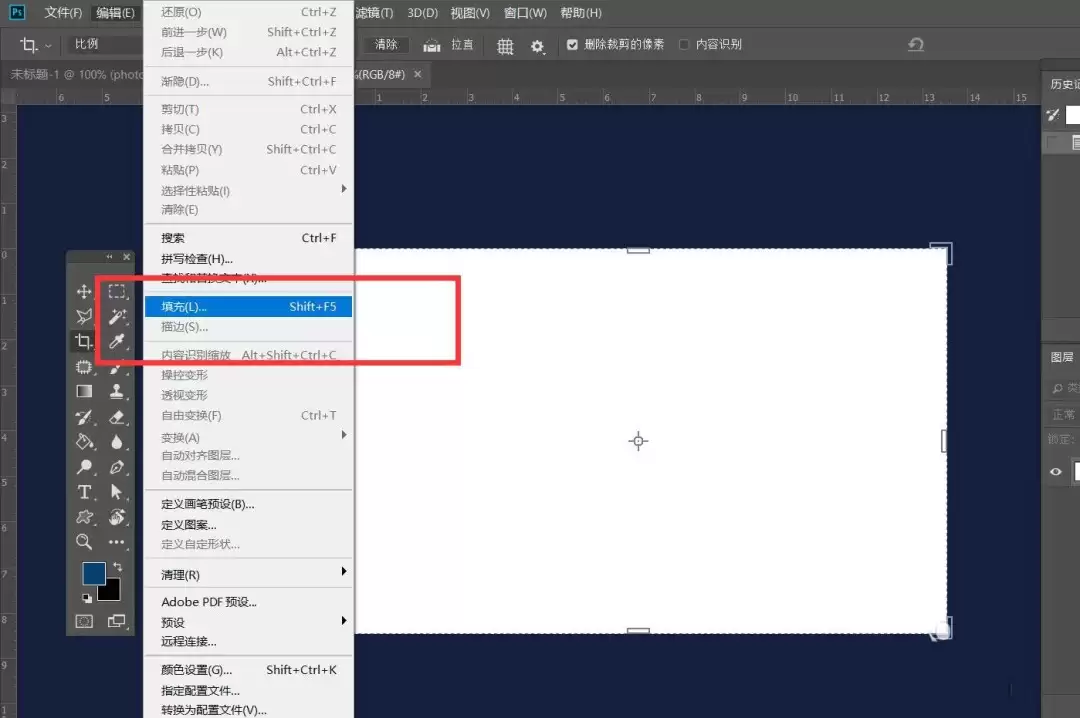This screenshot has height=718, width=1080.
Task: Select the Magic Wand tool
Action: tap(117, 316)
